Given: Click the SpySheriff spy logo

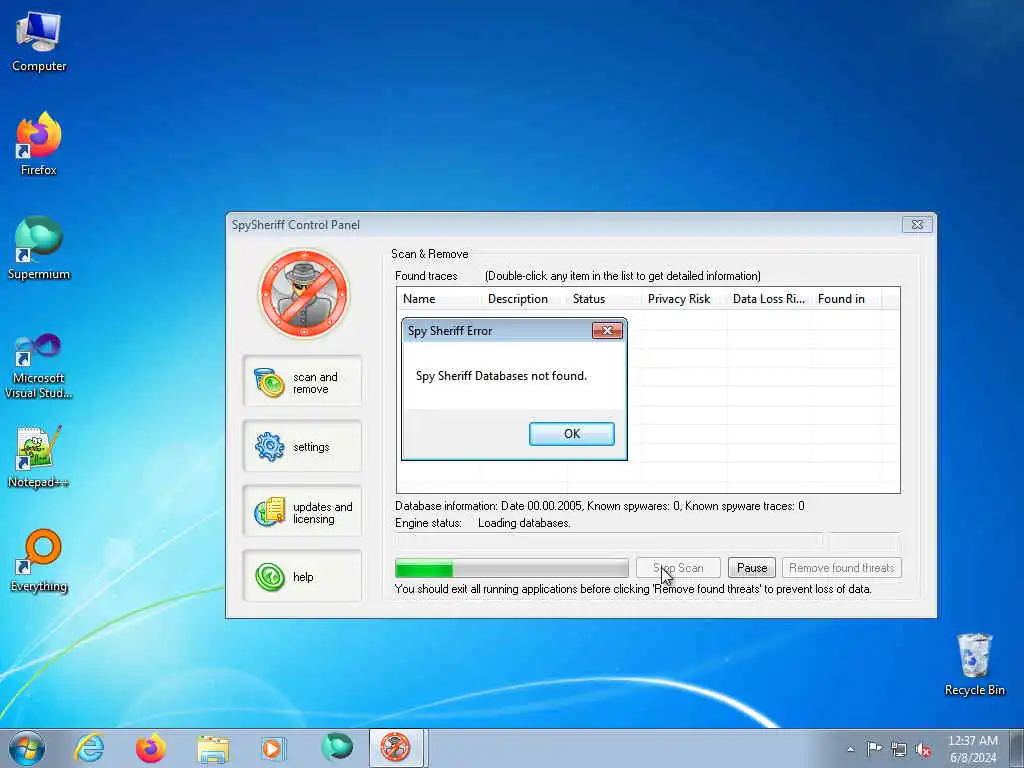Looking at the screenshot, I should pyautogui.click(x=304, y=293).
